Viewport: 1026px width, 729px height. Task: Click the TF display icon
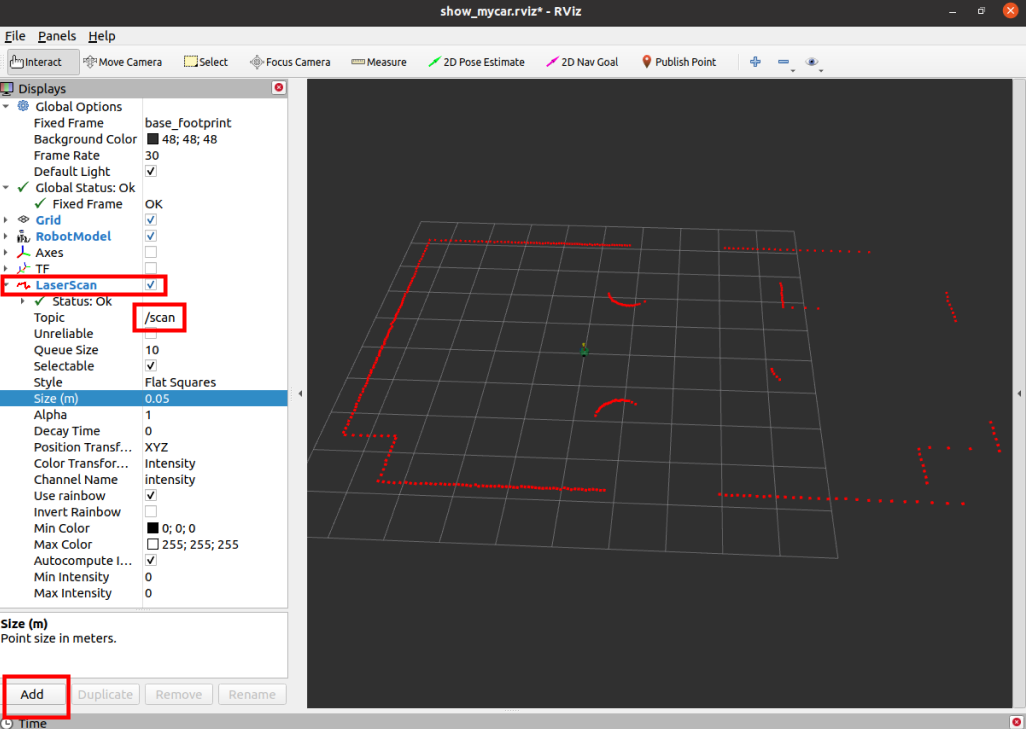[24, 268]
